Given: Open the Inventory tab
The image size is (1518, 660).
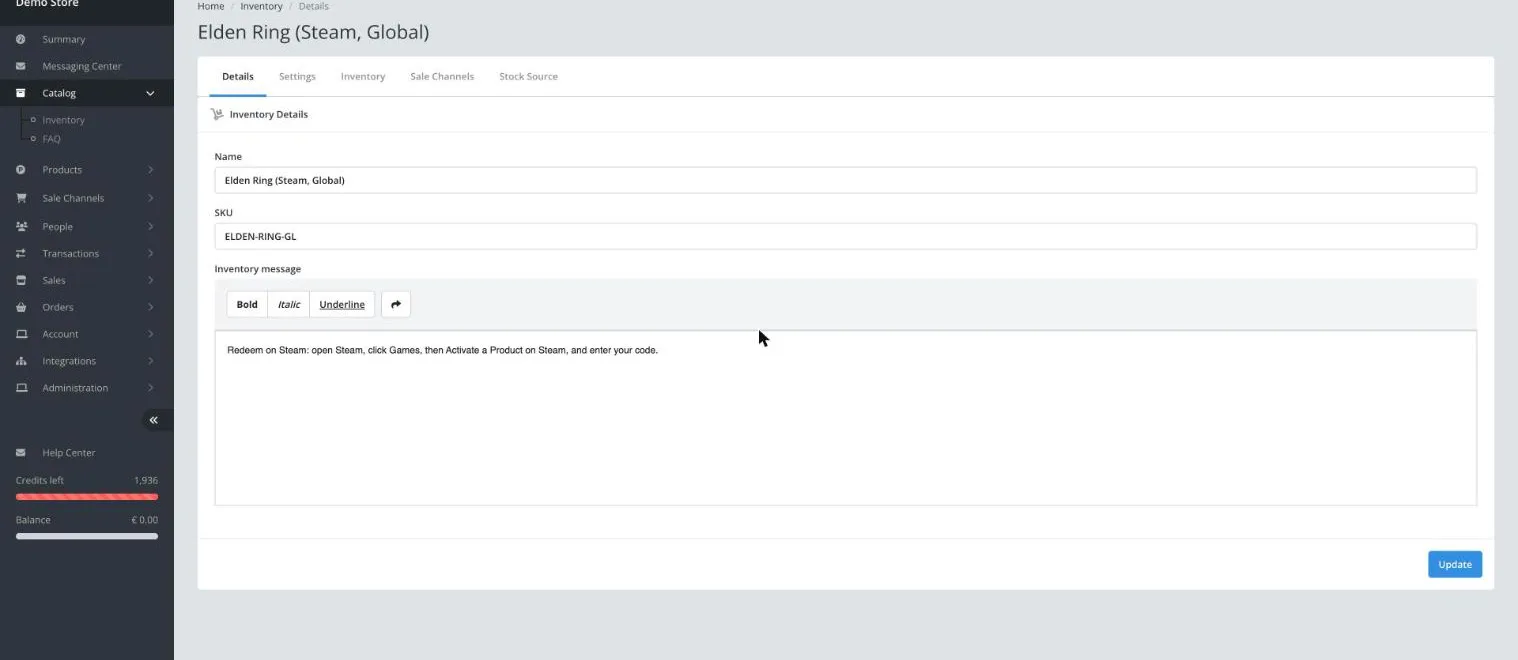Looking at the screenshot, I should [x=363, y=76].
